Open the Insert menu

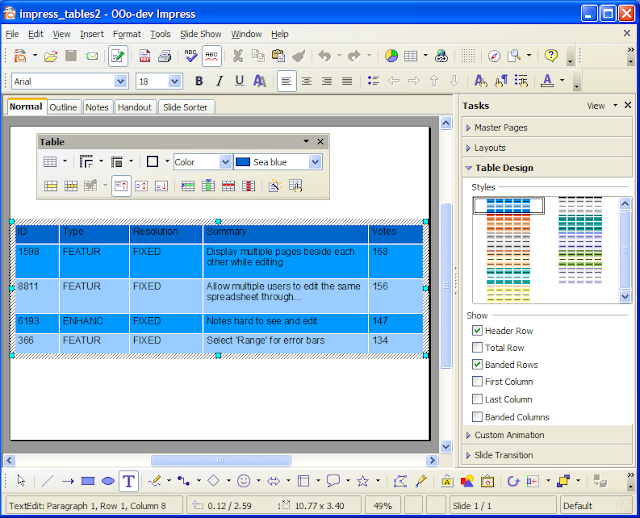92,34
